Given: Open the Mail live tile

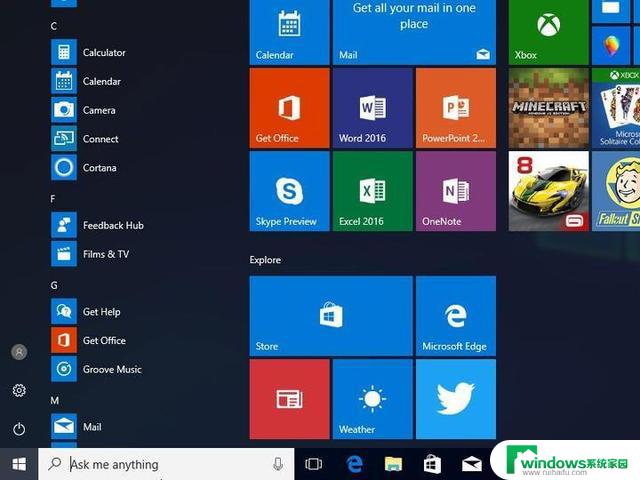Looking at the screenshot, I should (414, 33).
